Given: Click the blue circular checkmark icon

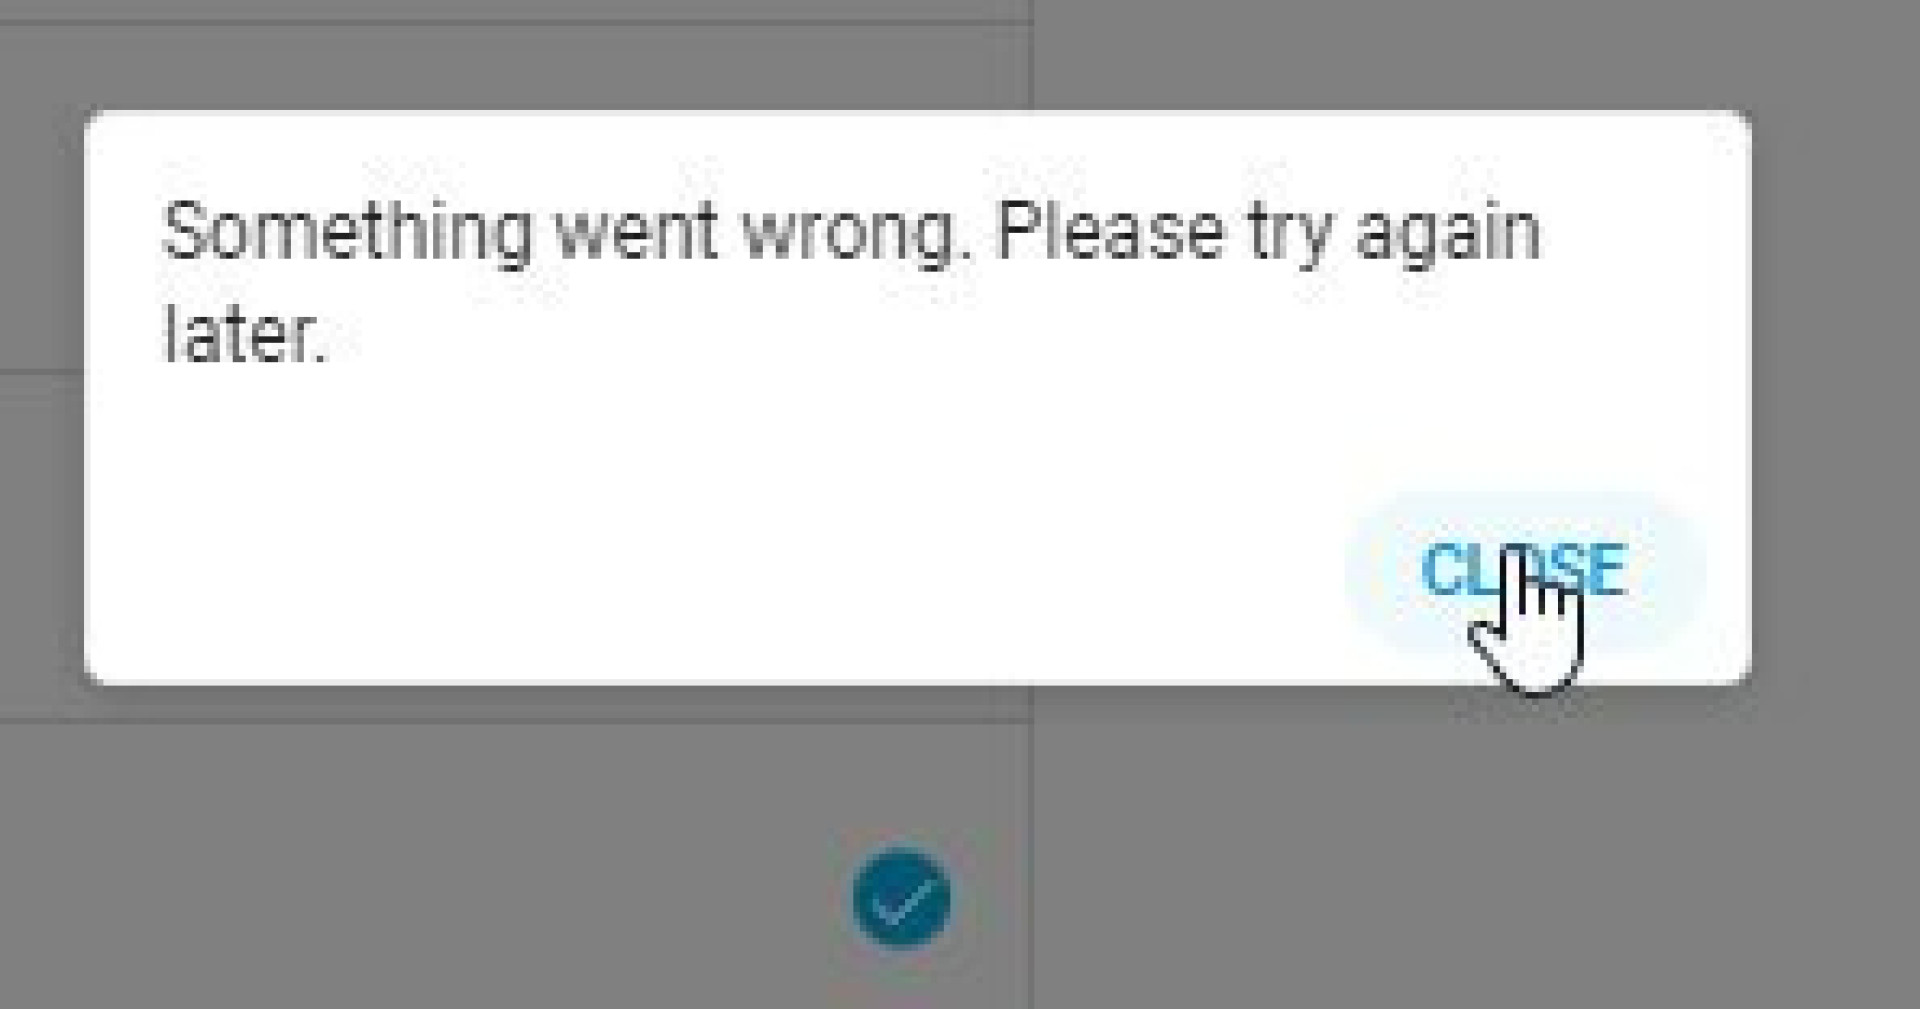Looking at the screenshot, I should click(x=902, y=897).
